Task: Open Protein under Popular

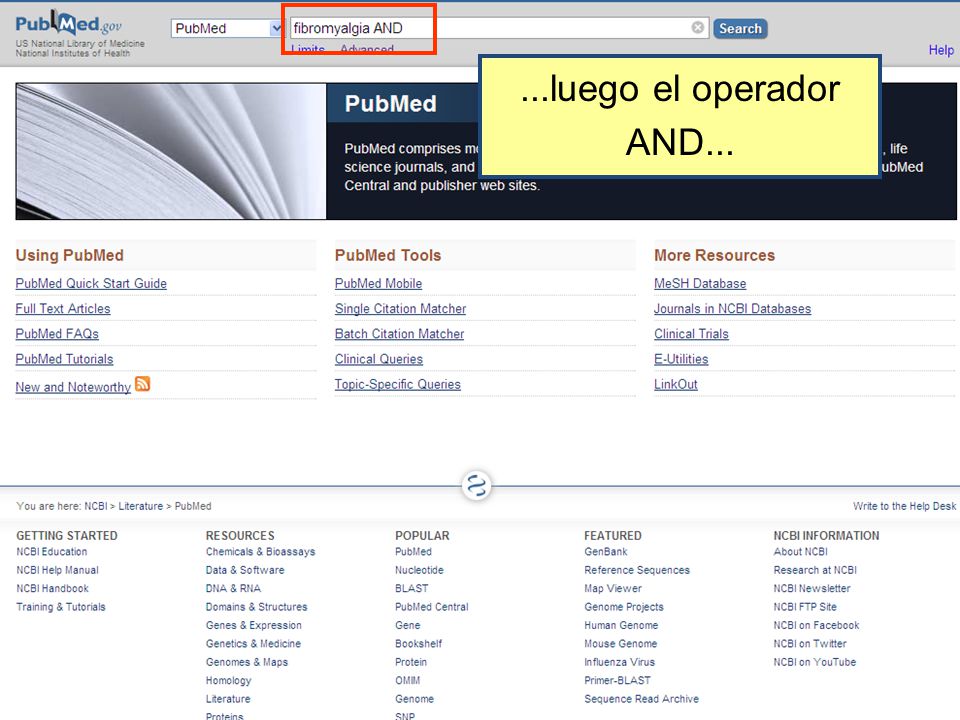Action: point(411,662)
